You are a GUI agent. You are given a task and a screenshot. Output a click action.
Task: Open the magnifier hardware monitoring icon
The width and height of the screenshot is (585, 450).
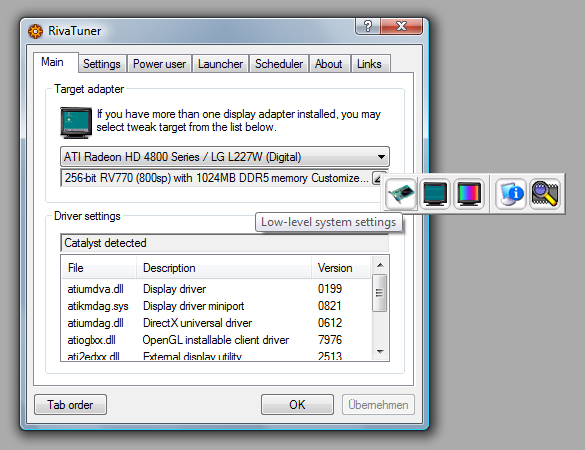[545, 194]
